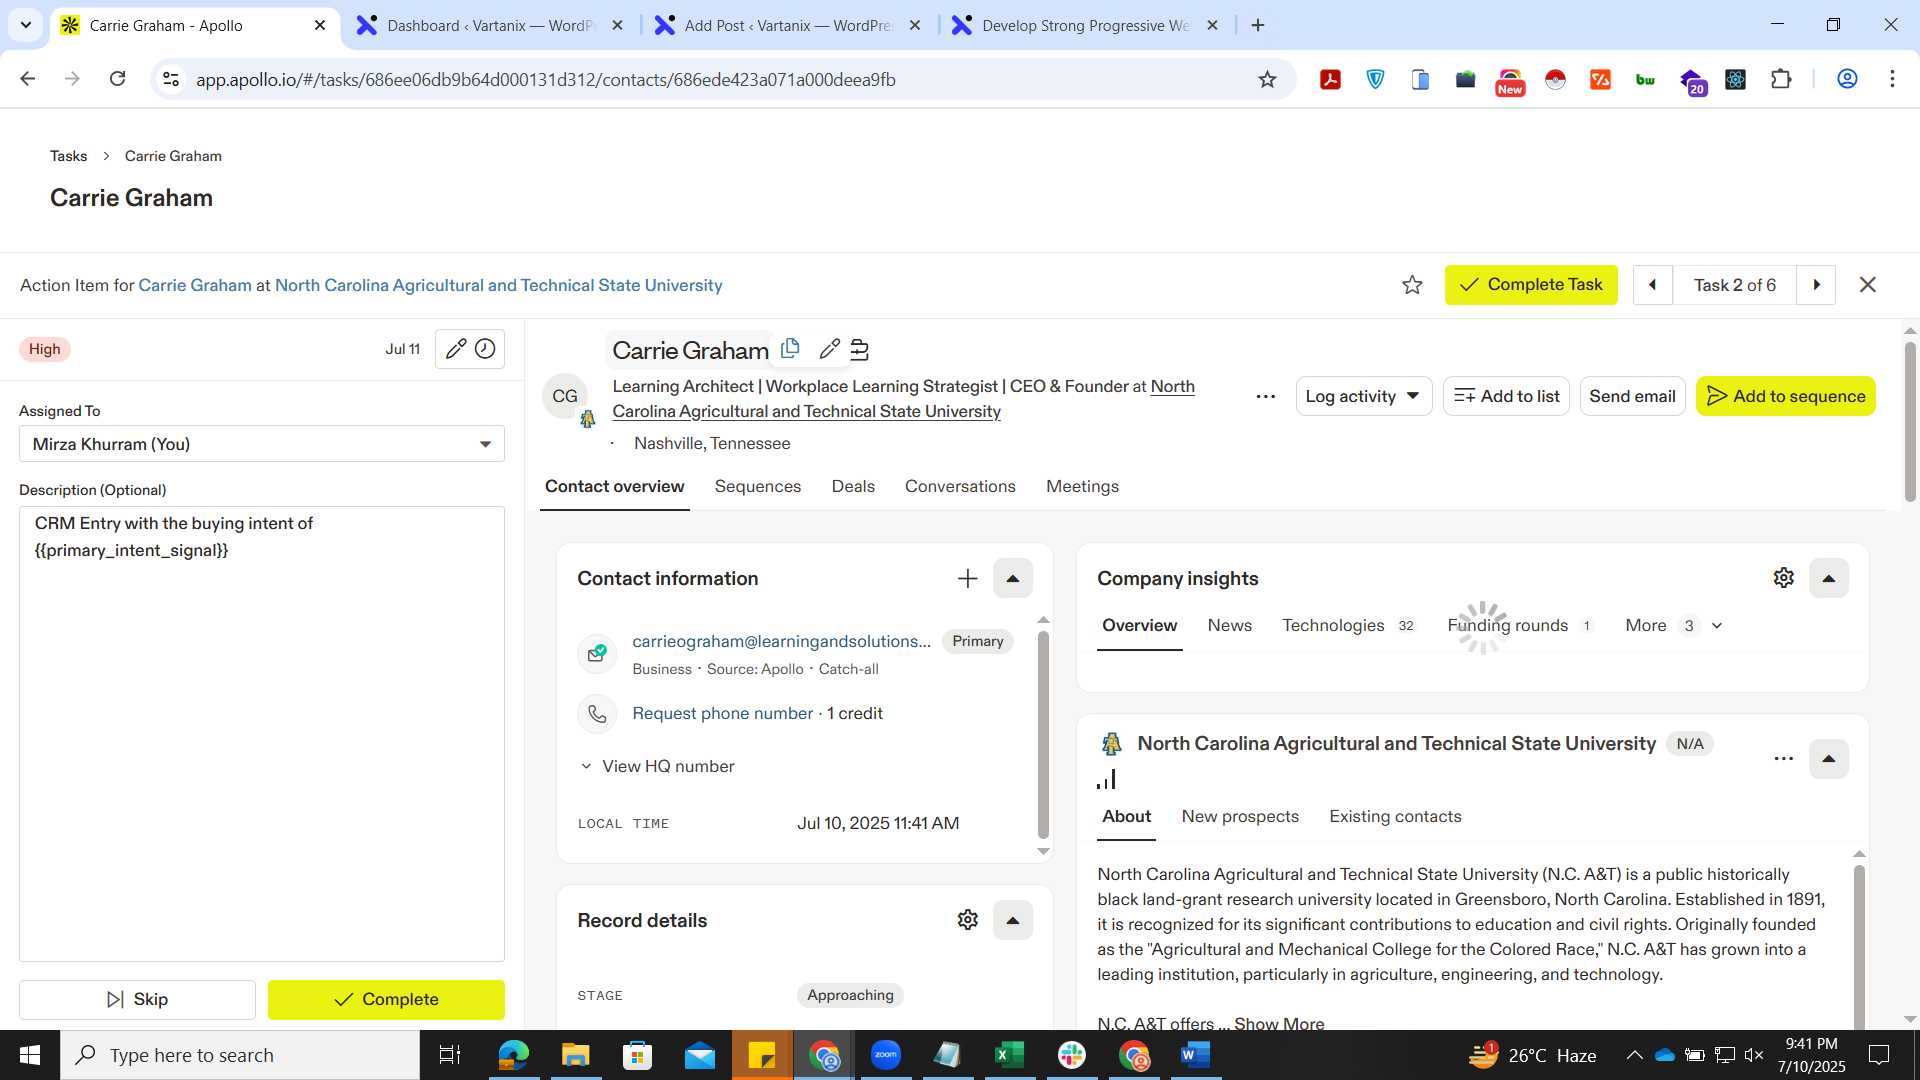Open the Funding rounds tab
This screenshot has height=1080, width=1920.
(1520, 625)
